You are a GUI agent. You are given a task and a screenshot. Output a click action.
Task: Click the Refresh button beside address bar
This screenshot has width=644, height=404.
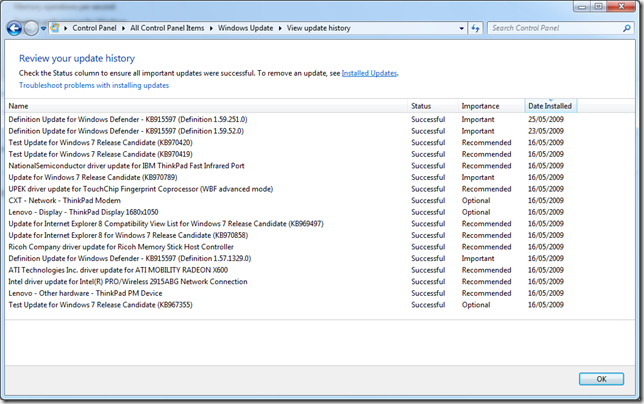tap(476, 28)
